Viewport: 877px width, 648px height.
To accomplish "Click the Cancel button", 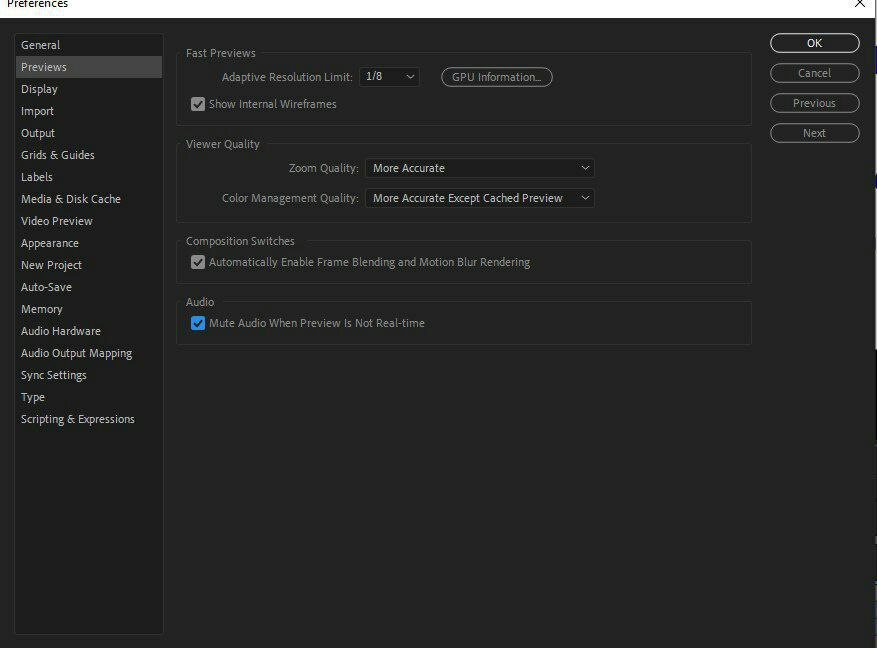I will [814, 73].
